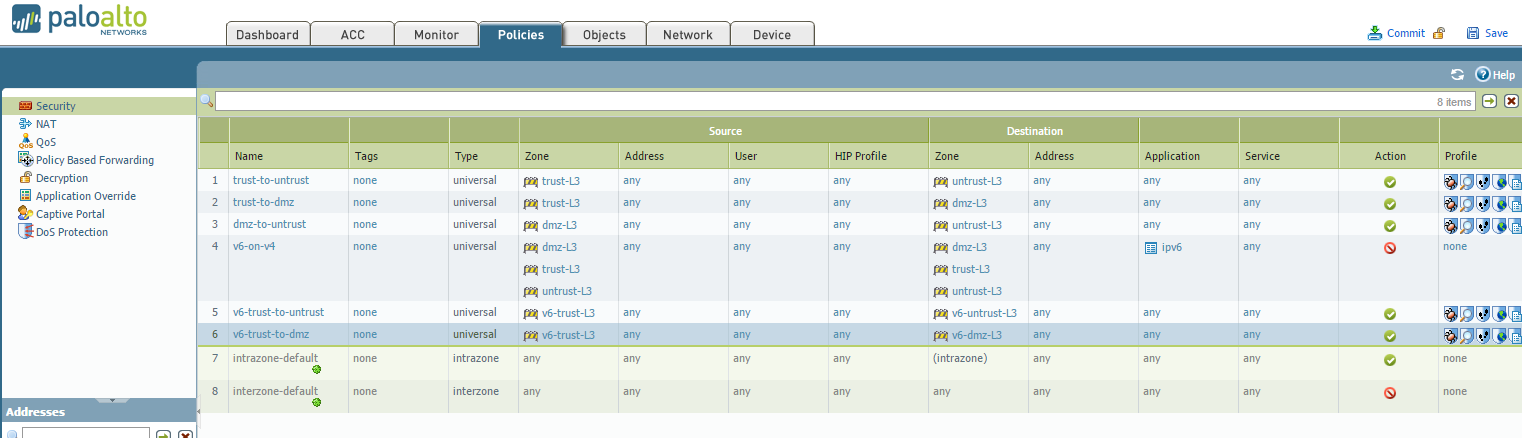Go to the Device tab

(772, 34)
